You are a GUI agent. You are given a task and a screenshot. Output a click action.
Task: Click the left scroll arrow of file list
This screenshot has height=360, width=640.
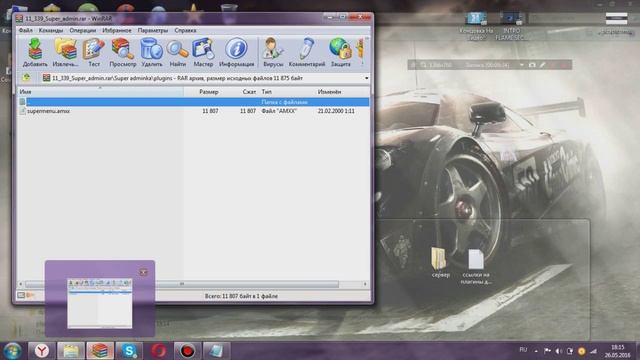point(21,284)
